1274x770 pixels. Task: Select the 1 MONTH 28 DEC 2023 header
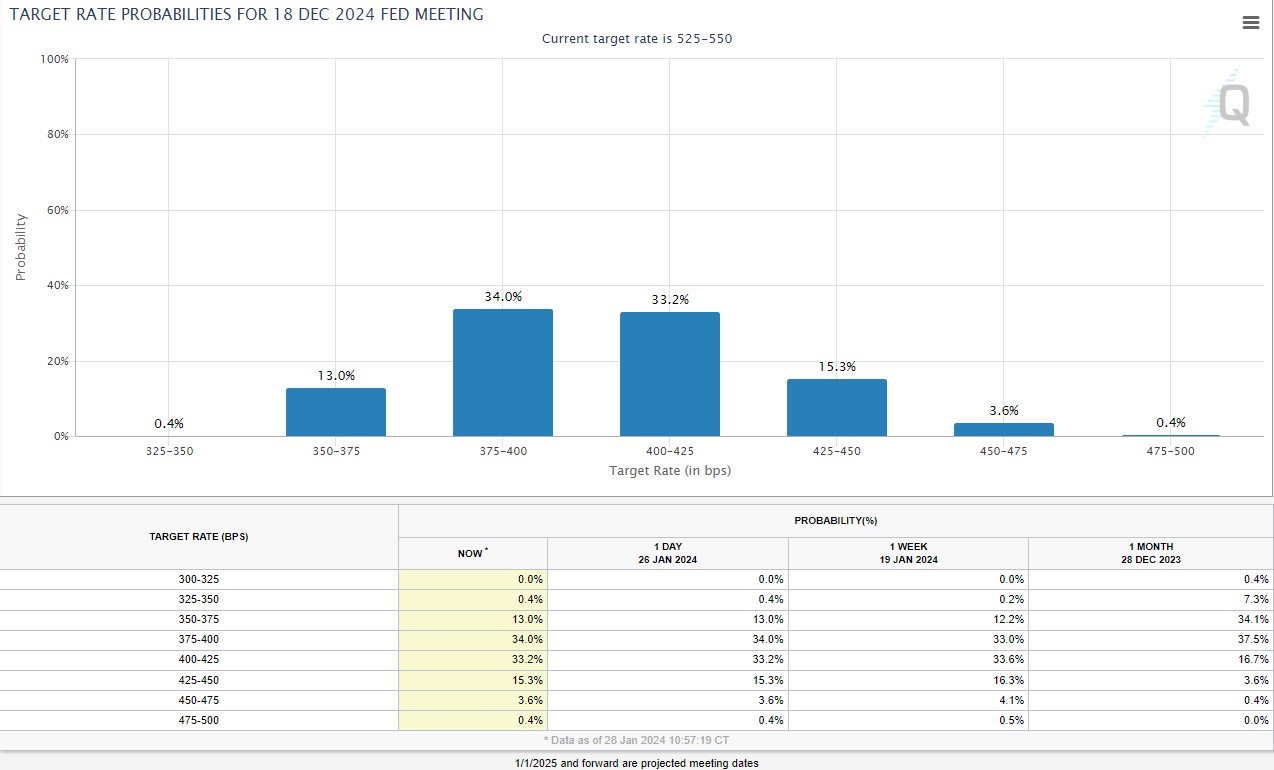click(x=1150, y=553)
